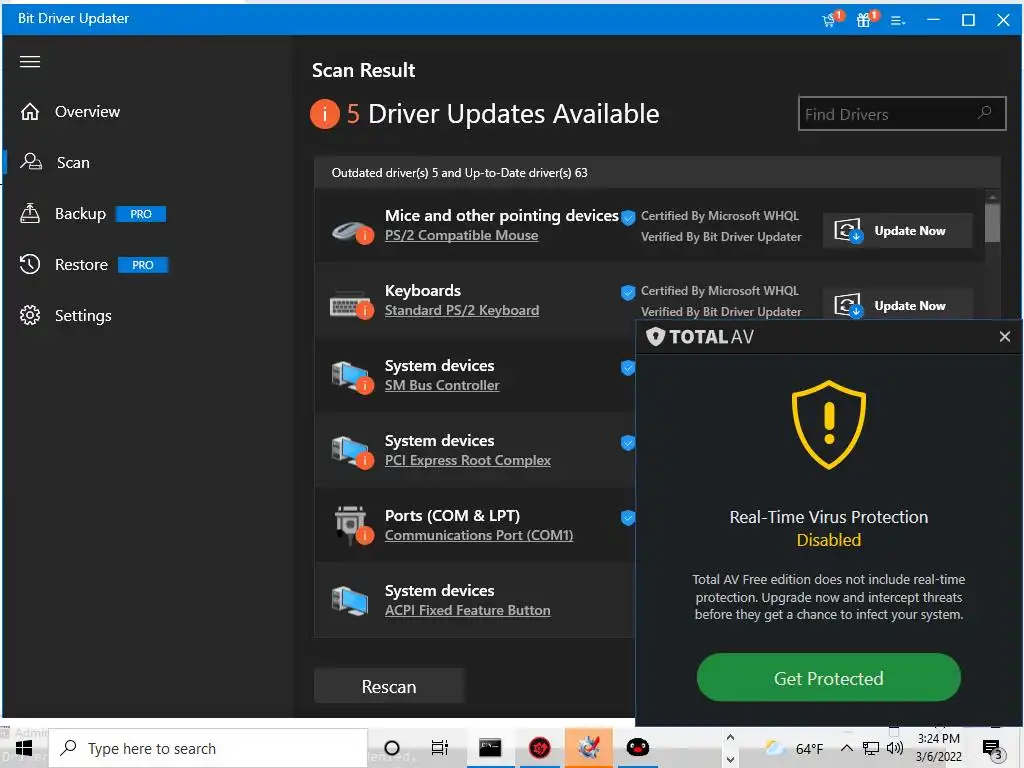Viewport: 1024px width, 768px height.
Task: Open the title bar menu lines icon
Action: point(898,20)
